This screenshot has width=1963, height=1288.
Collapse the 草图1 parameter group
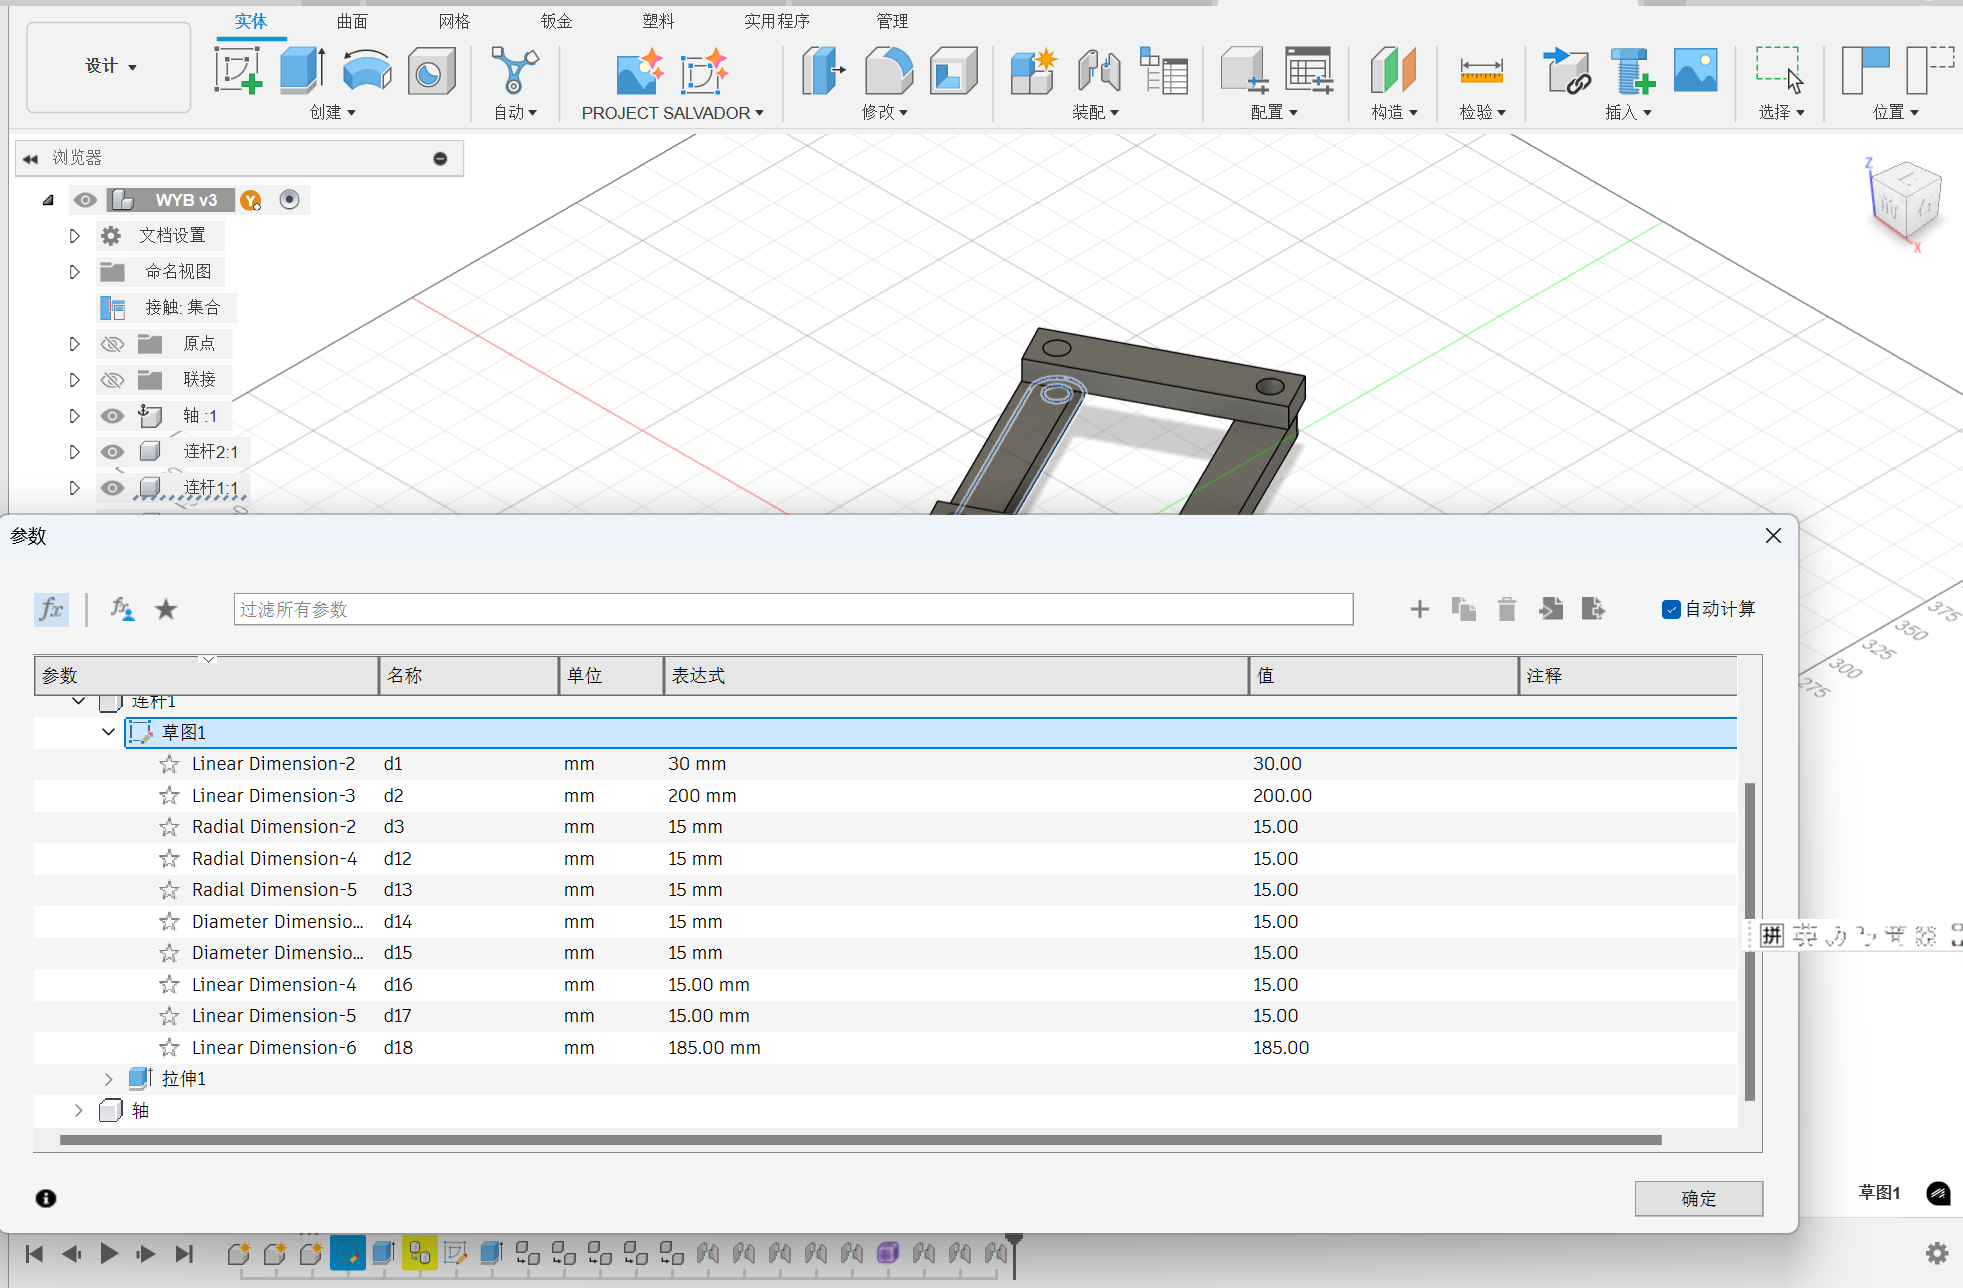tap(108, 732)
